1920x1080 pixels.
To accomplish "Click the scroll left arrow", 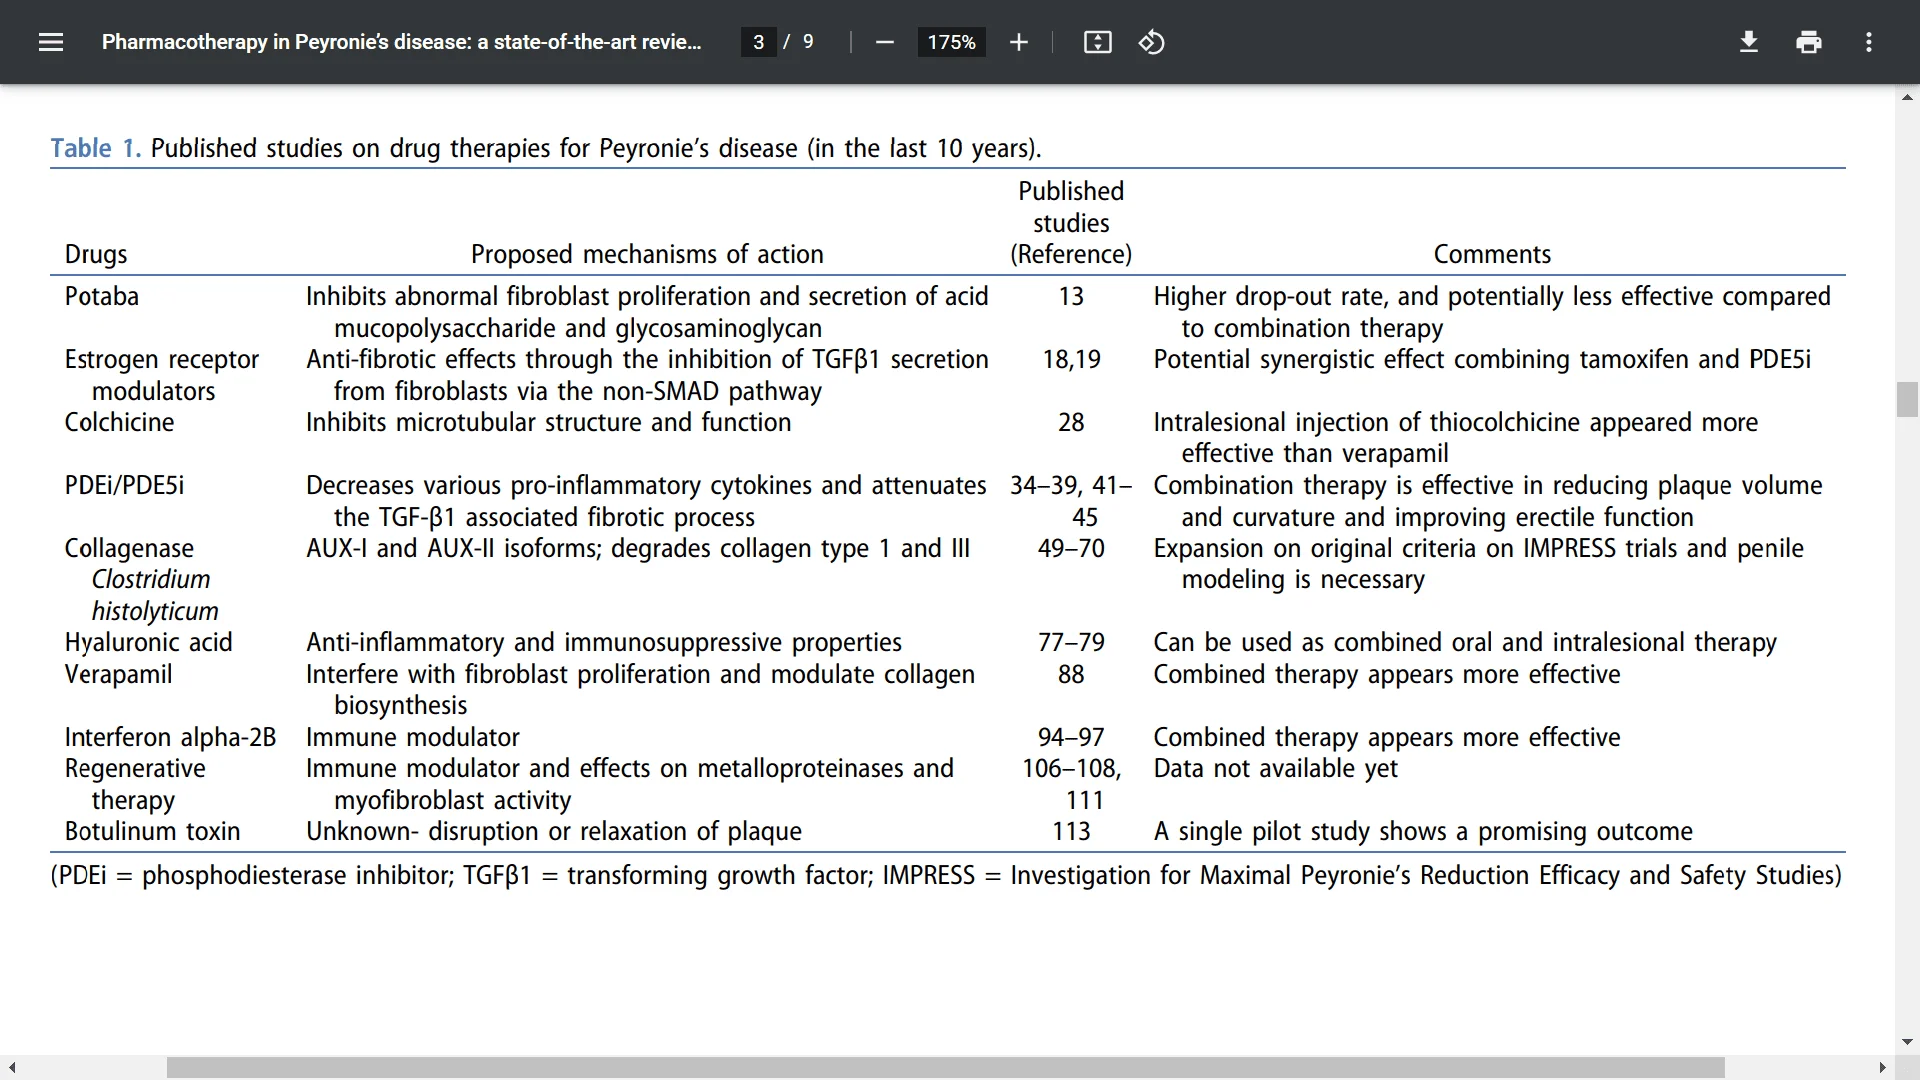I will 12,1068.
